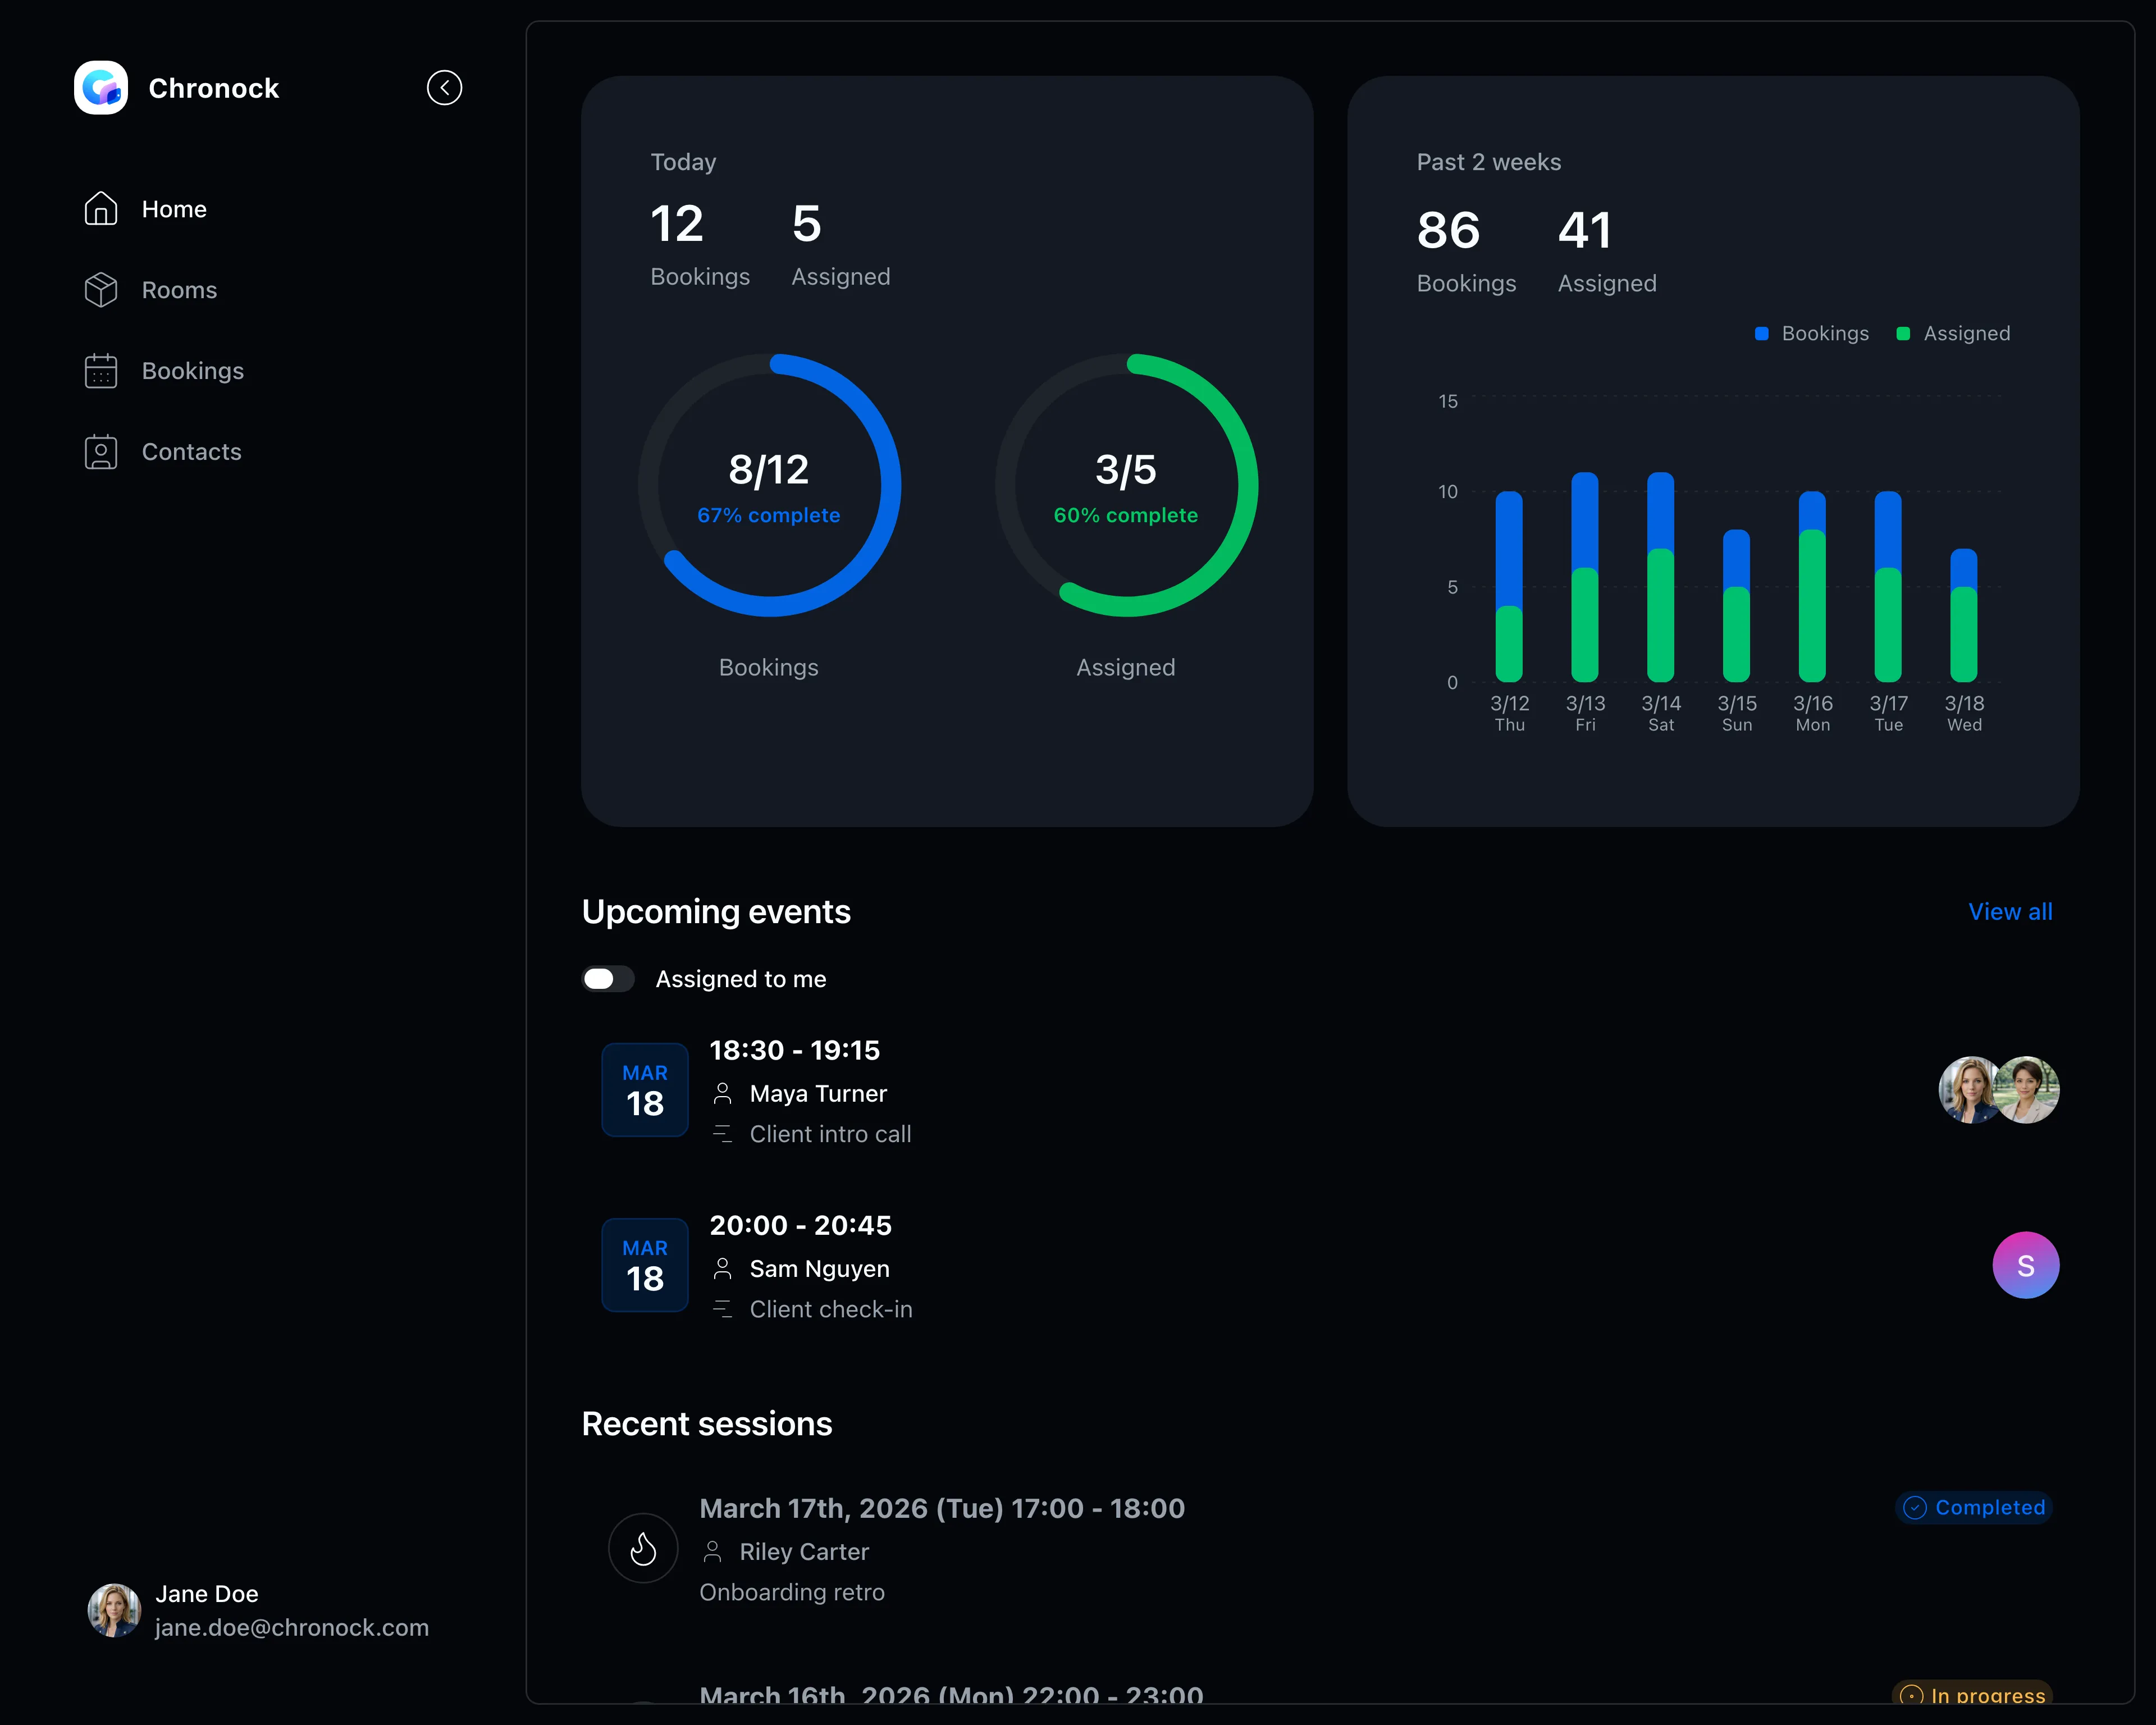Click the Sam Nguyen name
This screenshot has height=1725, width=2156.
point(820,1269)
